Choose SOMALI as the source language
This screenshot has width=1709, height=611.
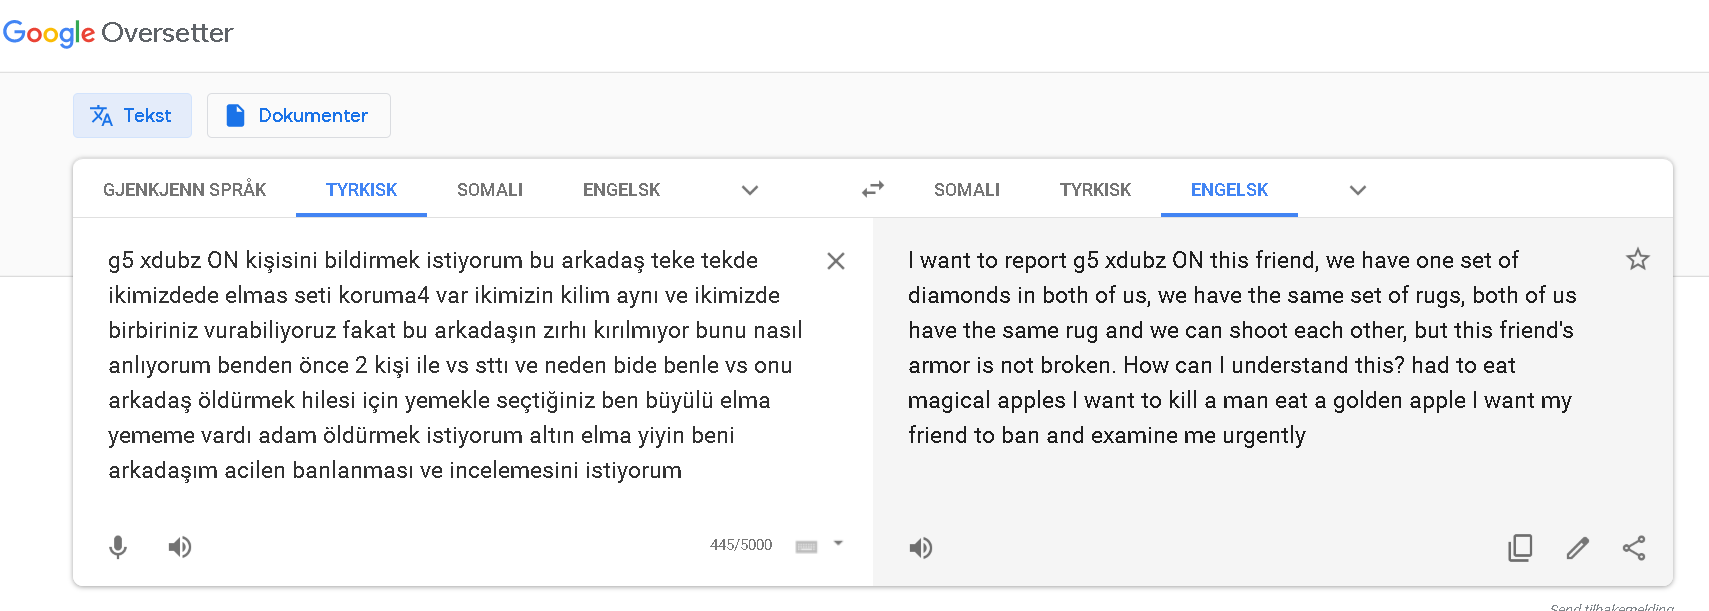click(x=490, y=189)
